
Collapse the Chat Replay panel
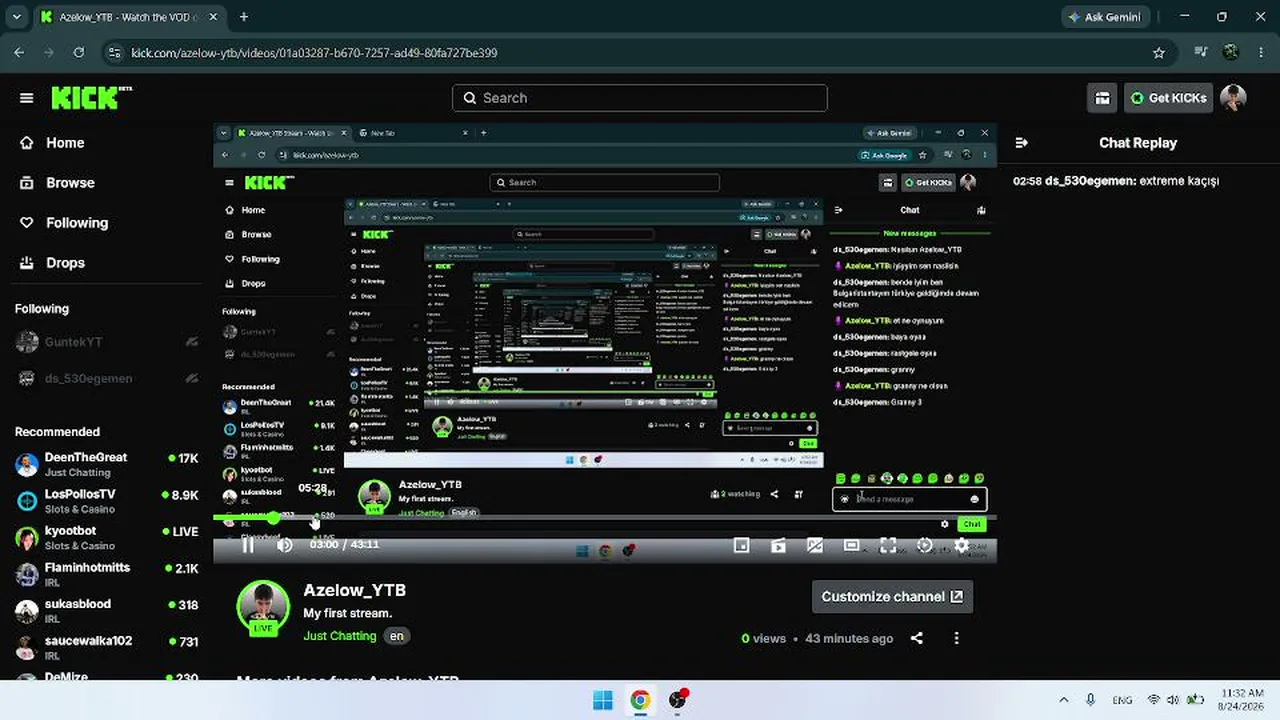click(1022, 143)
